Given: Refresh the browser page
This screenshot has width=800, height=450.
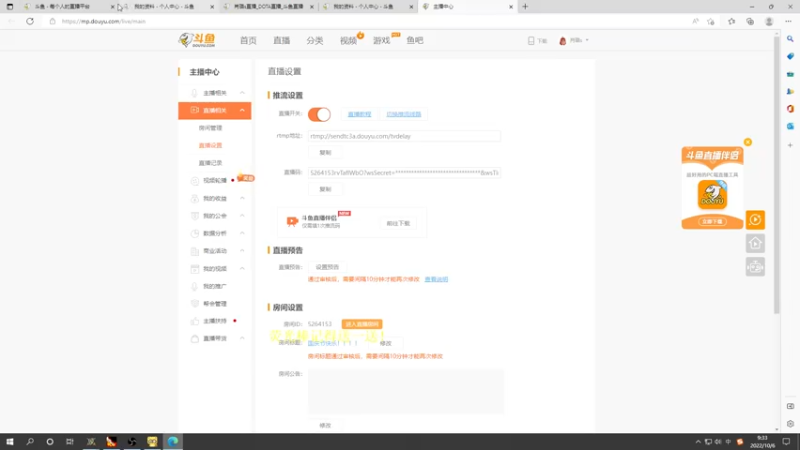Looking at the screenshot, I should (30, 21).
